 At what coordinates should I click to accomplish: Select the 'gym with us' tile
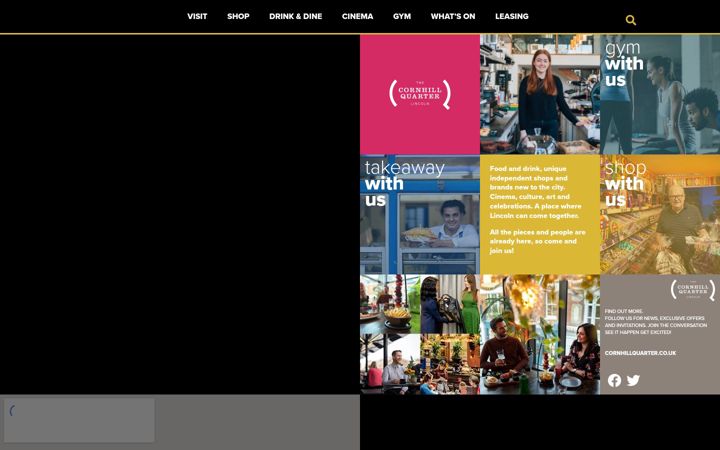[x=660, y=94]
